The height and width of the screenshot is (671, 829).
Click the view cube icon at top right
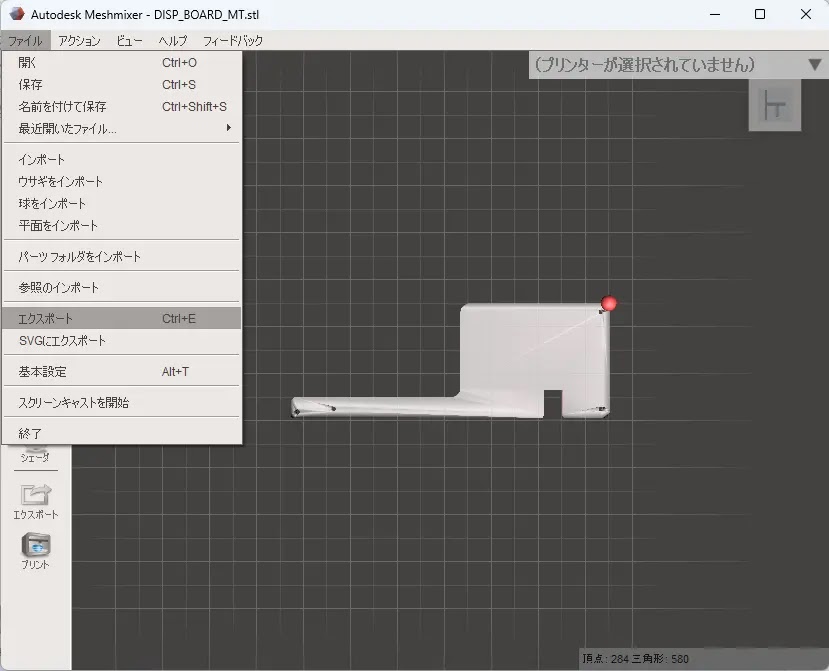coord(775,105)
